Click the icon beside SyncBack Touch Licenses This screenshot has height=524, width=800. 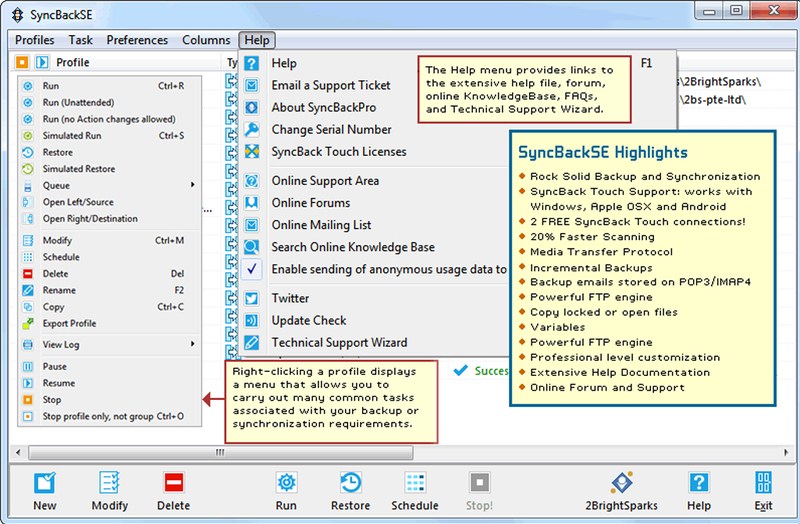252,152
